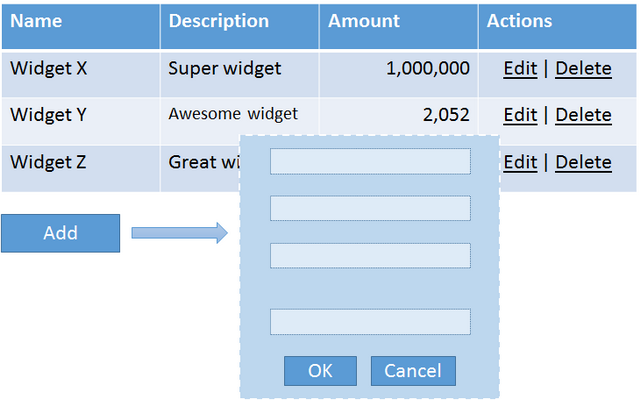Image resolution: width=640 pixels, height=400 pixels.
Task: Focus the third input field in dialog
Action: pos(370,256)
